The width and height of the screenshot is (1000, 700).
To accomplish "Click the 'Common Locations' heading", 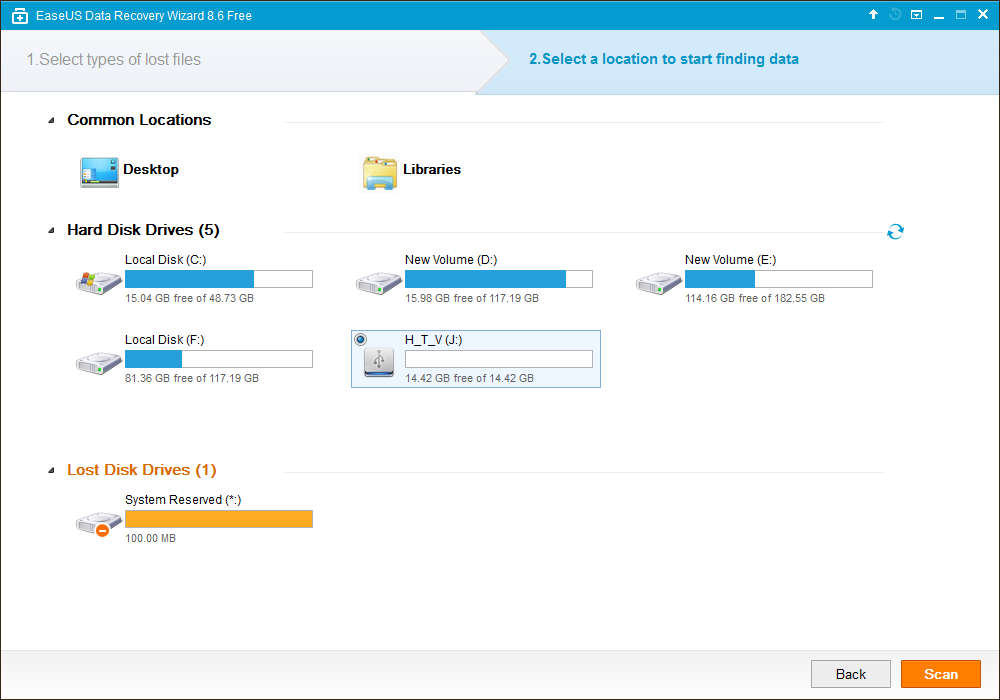I will [139, 120].
